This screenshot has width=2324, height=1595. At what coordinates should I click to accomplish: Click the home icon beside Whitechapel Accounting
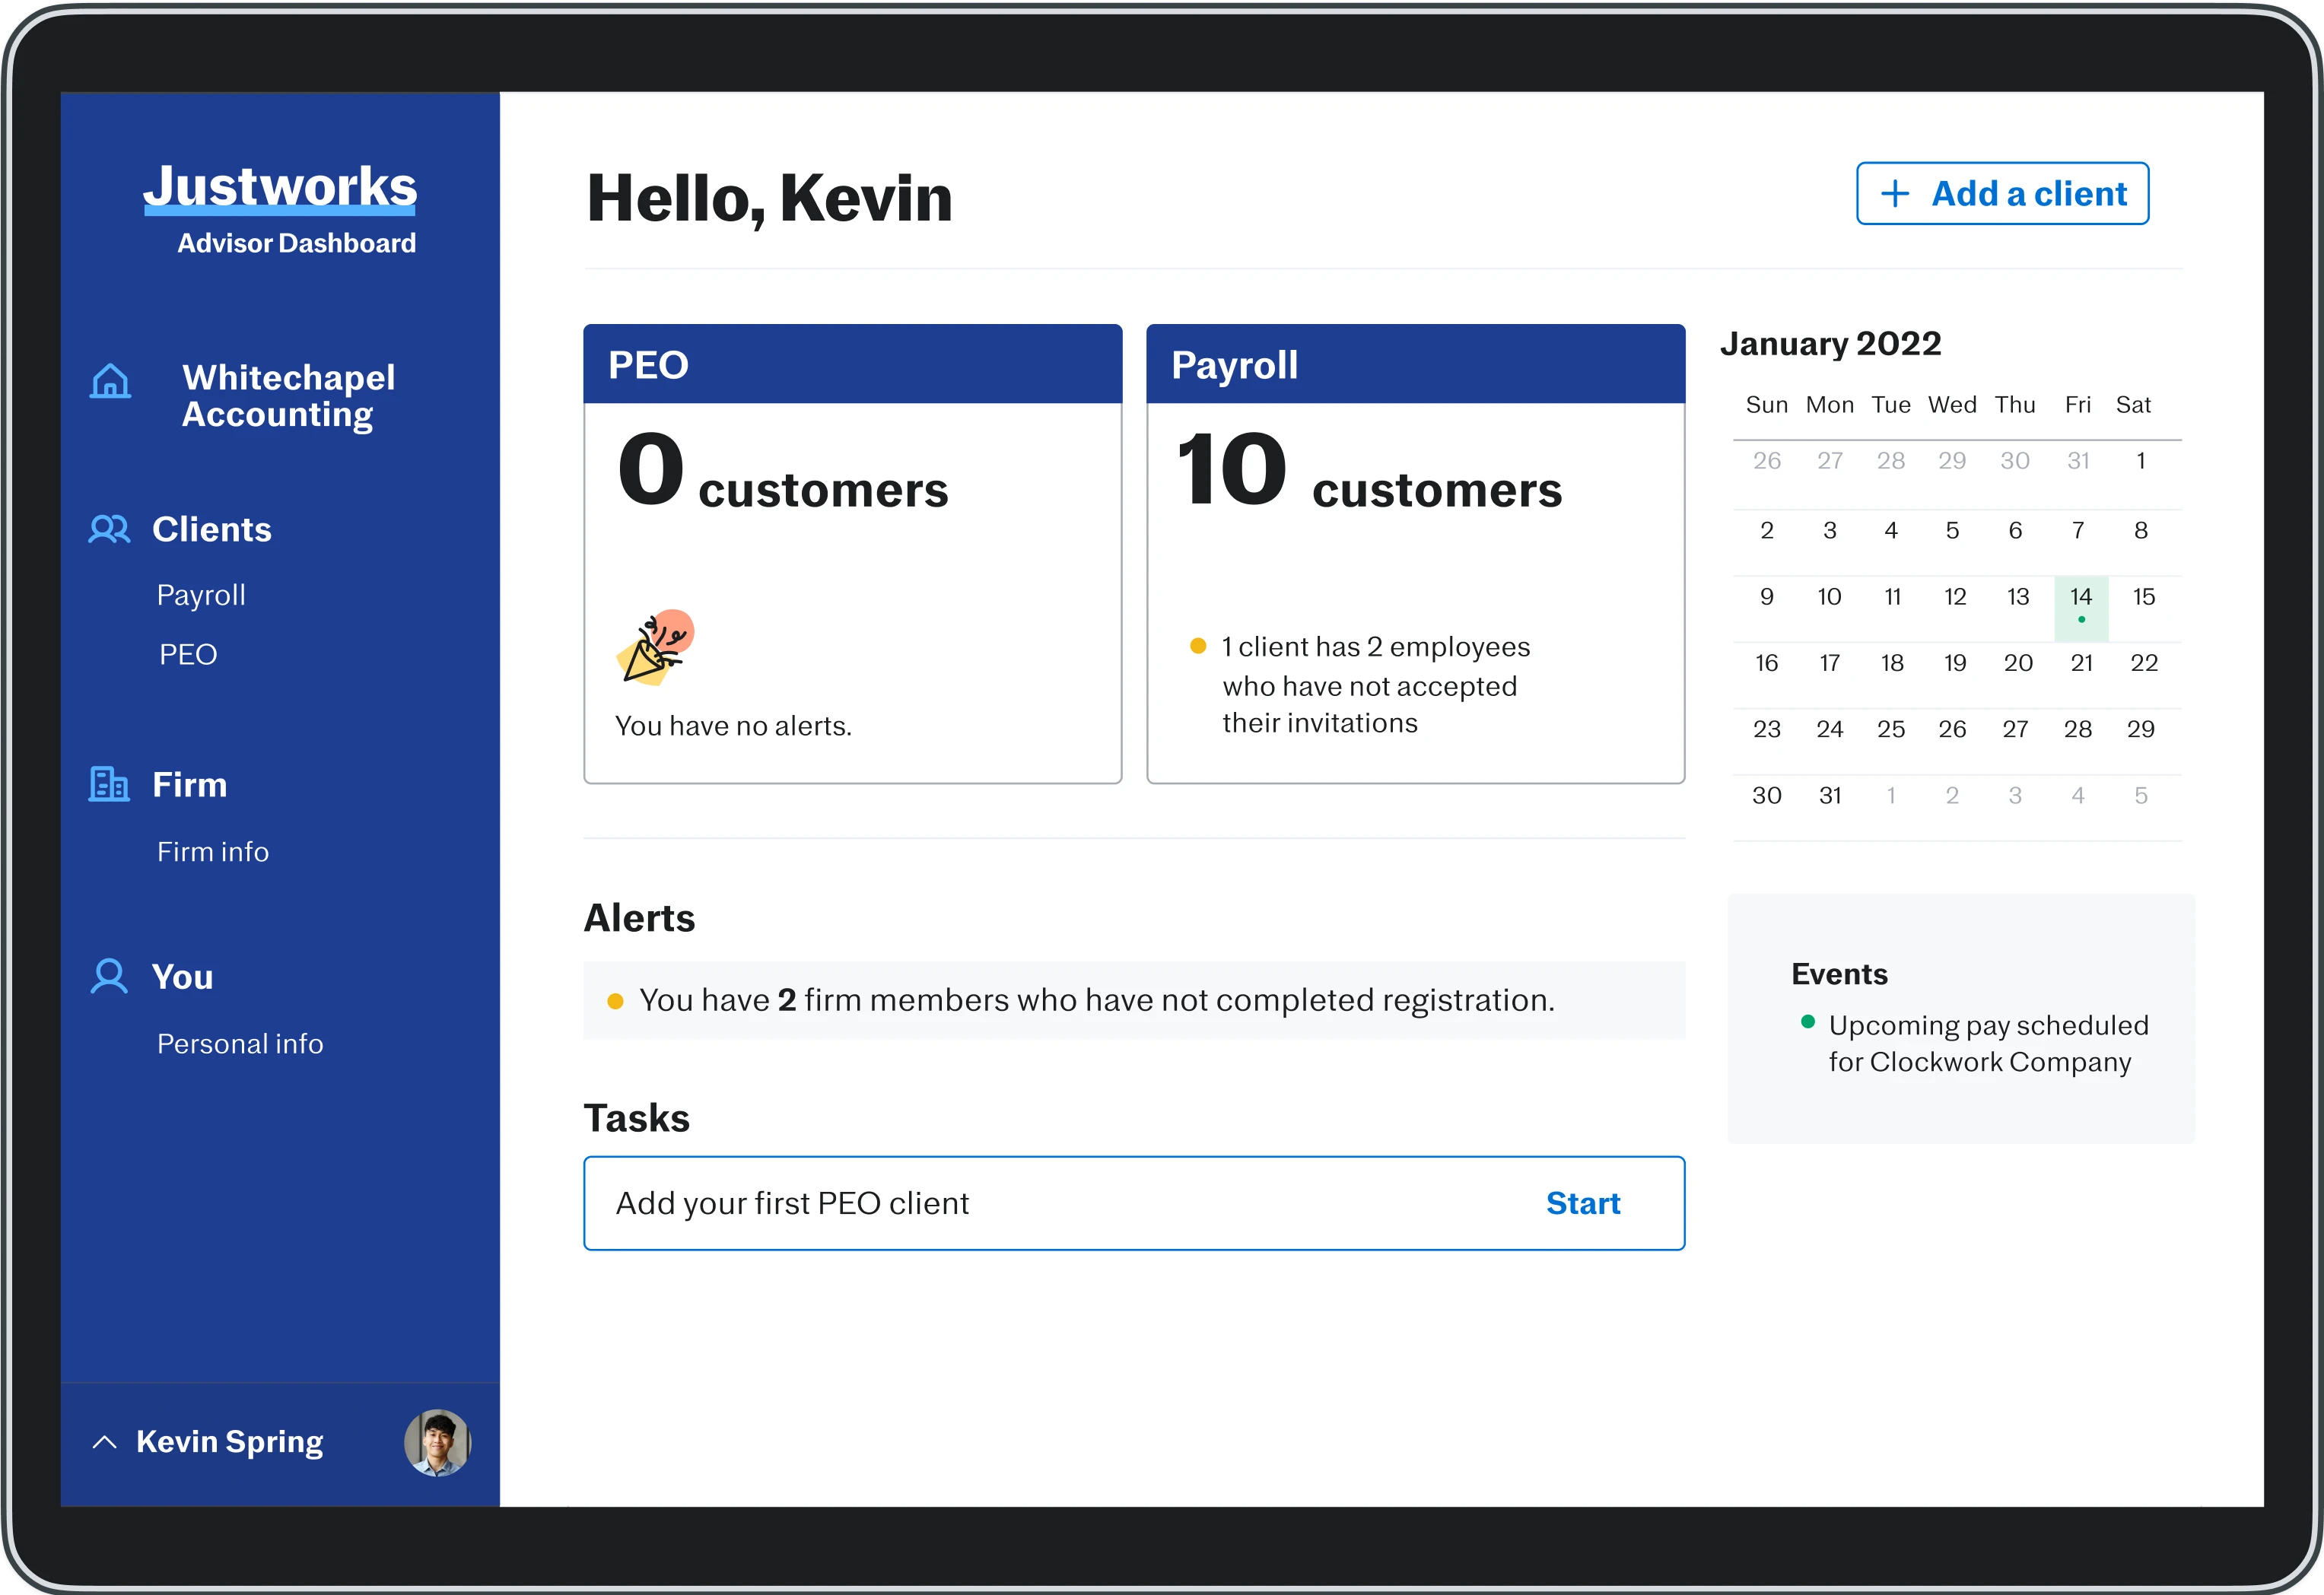point(110,381)
